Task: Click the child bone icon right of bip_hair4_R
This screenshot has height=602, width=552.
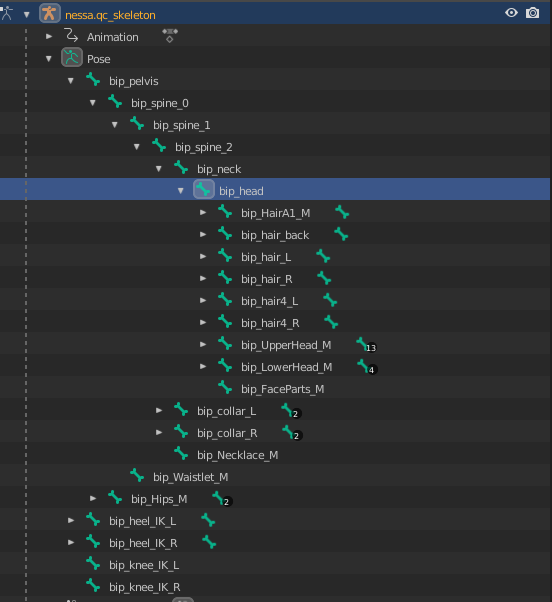Action: tap(331, 322)
